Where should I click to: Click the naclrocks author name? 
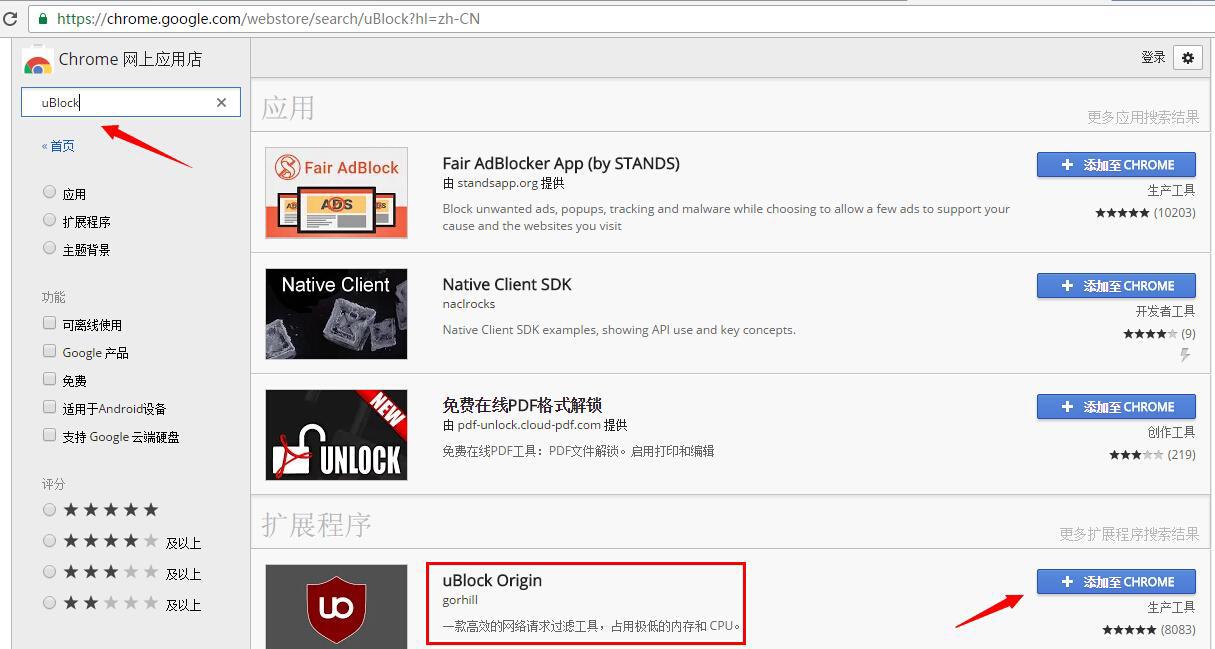(469, 304)
